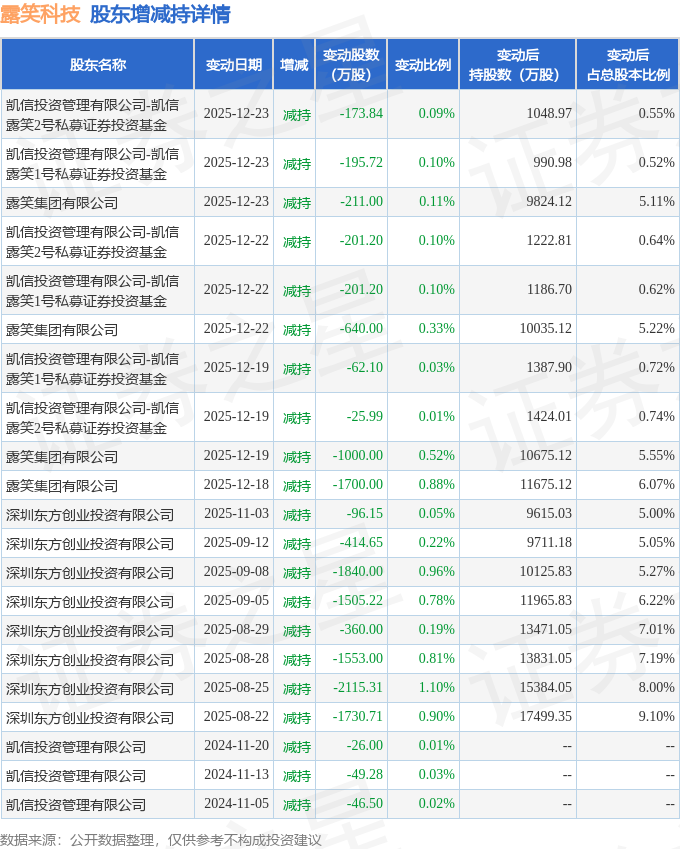This screenshot has width=680, height=849.
Task: Select the 变动股数(万股) column header
Action: 351,64
